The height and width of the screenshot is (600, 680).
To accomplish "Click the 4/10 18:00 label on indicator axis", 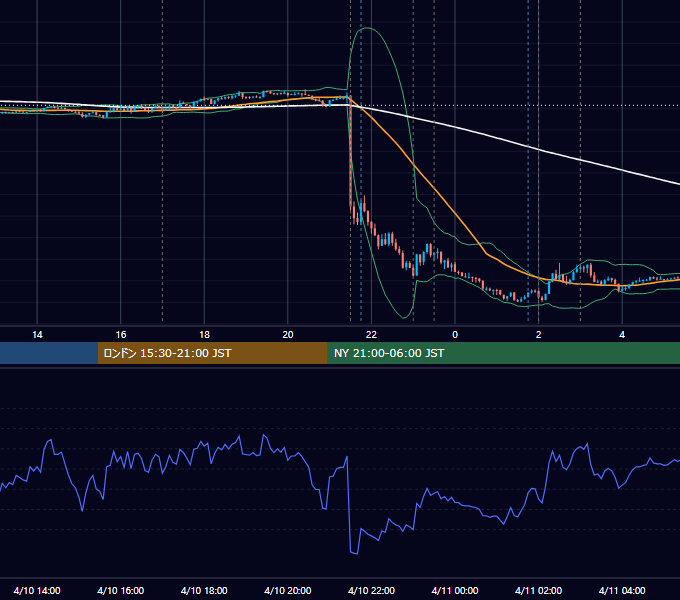I will tap(204, 590).
